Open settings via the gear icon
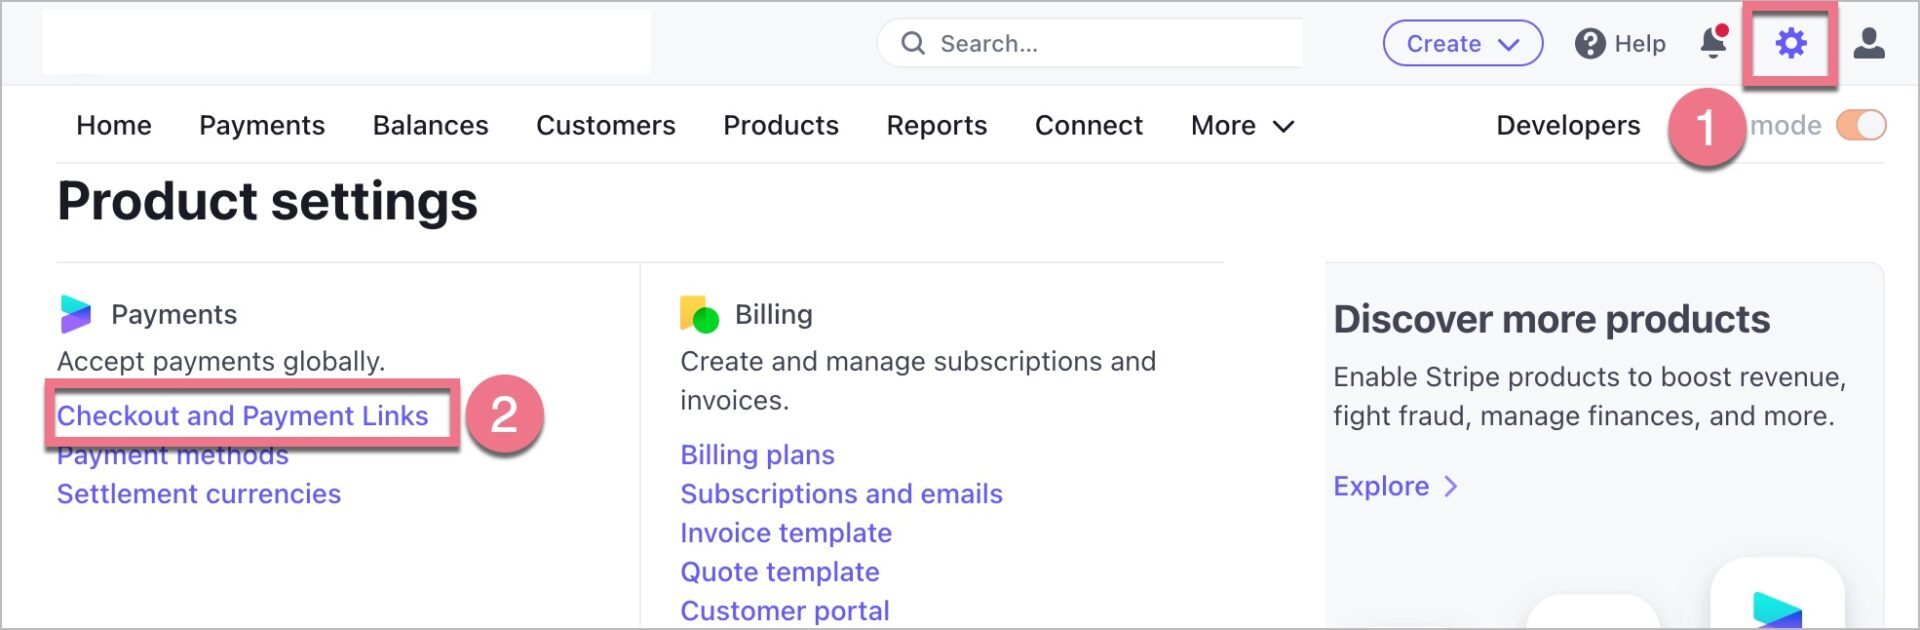 (x=1790, y=44)
